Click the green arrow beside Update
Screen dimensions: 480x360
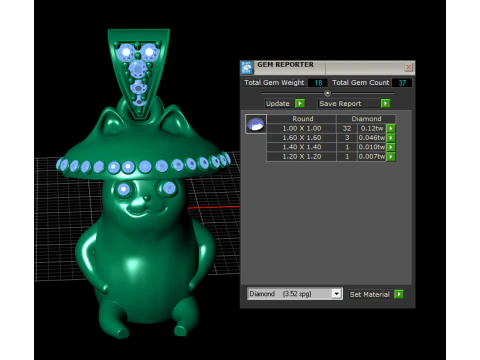[x=300, y=103]
